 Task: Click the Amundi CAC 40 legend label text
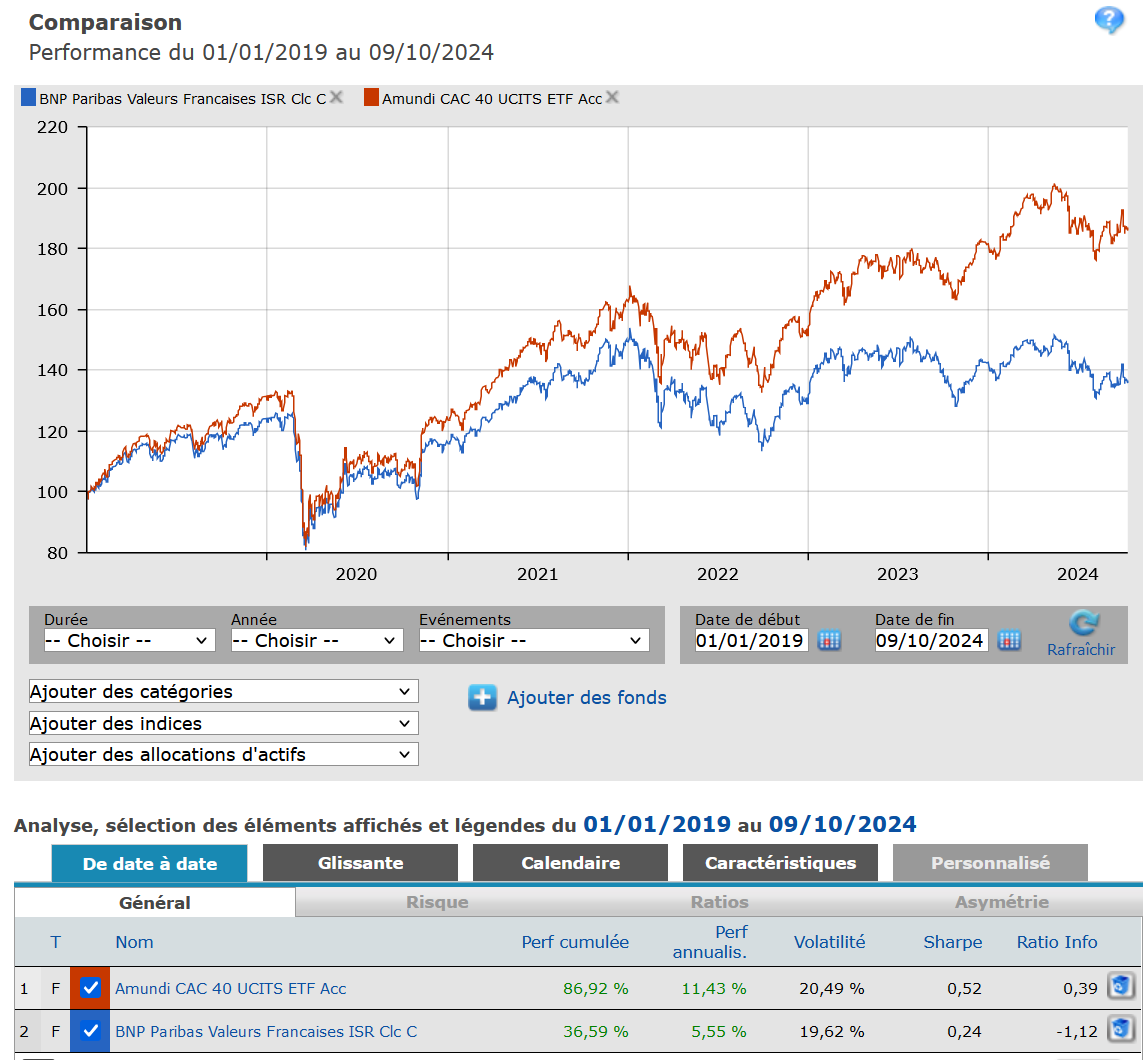[x=492, y=98]
